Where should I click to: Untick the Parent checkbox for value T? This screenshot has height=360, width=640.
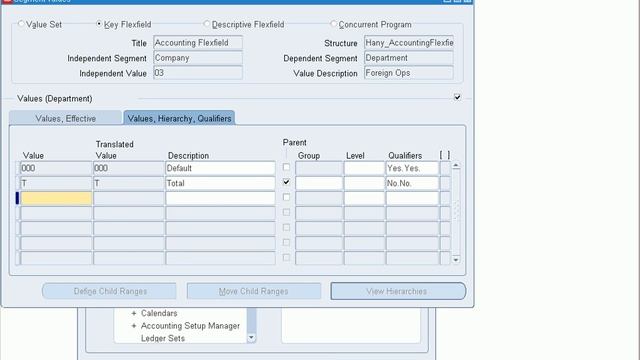click(x=286, y=182)
